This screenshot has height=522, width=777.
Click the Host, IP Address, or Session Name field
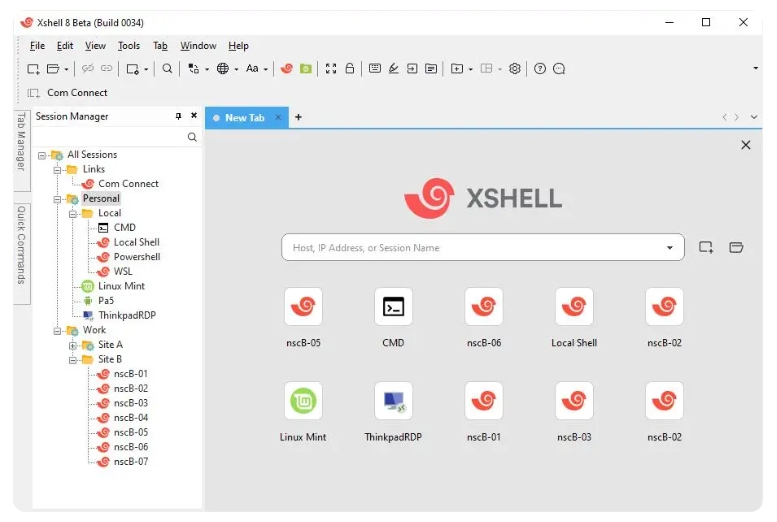pyautogui.click(x=483, y=247)
